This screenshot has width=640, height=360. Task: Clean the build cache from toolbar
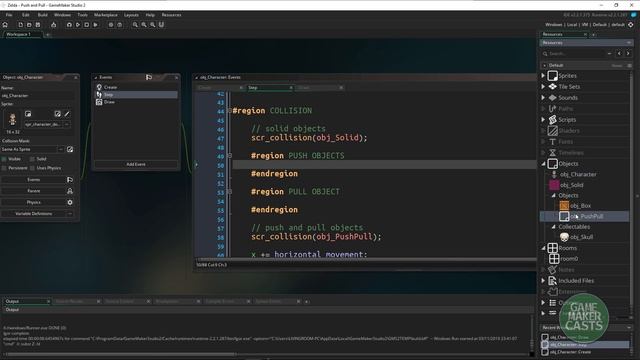[96, 25]
